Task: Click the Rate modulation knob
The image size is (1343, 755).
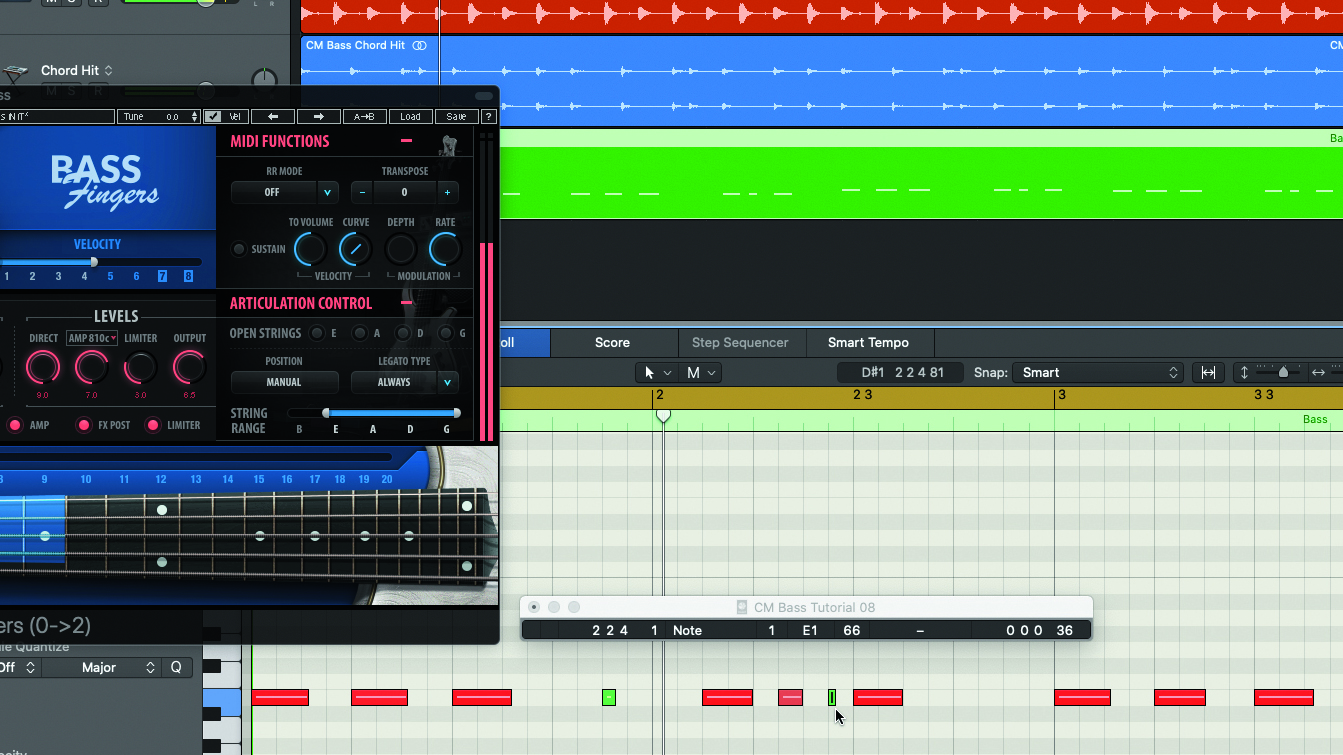Action: [x=445, y=249]
